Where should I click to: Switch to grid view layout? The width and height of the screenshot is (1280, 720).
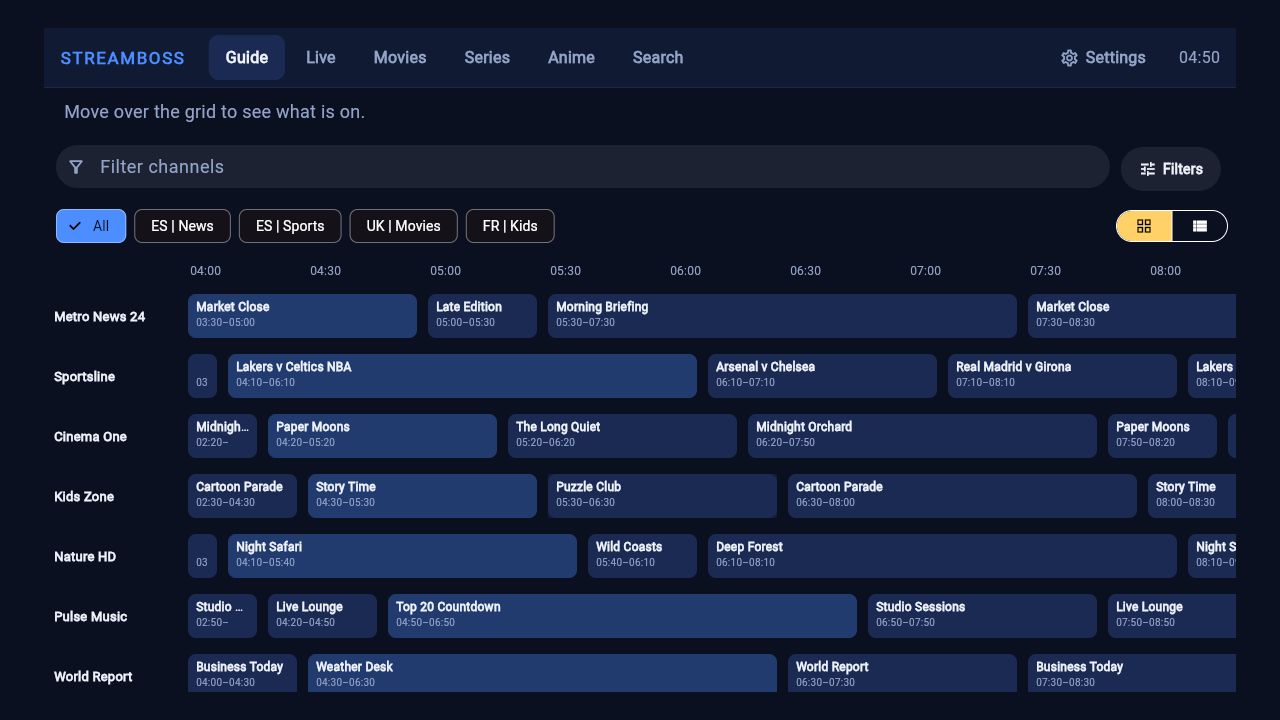pyautogui.click(x=1144, y=226)
